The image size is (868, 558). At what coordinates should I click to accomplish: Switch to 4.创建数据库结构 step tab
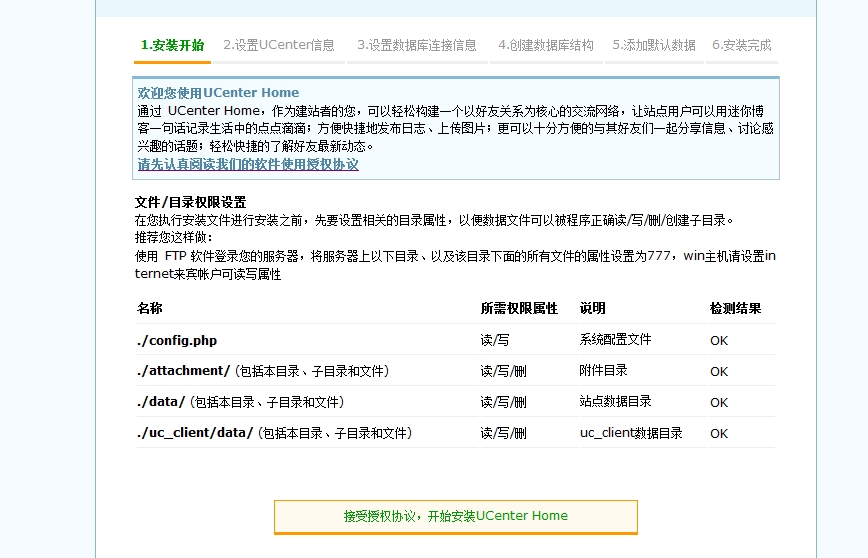(546, 45)
